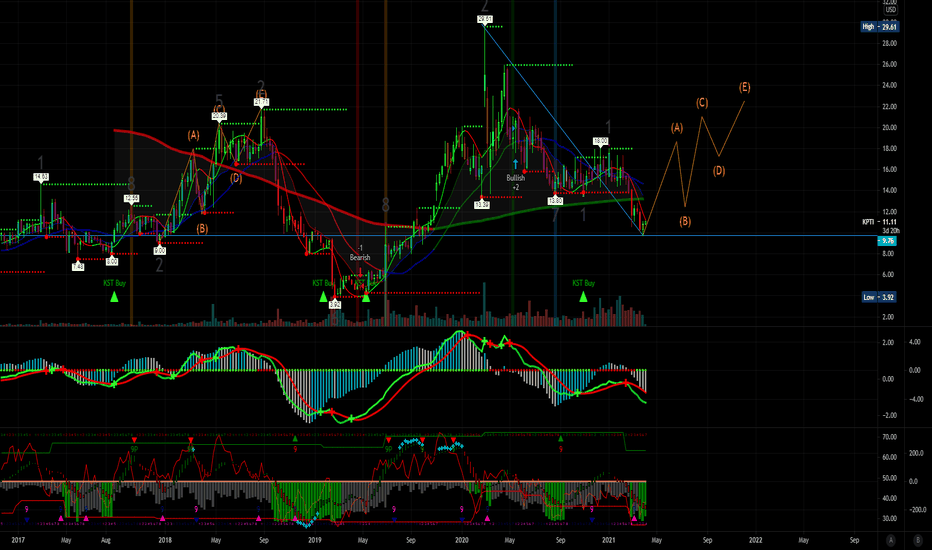Select the High 29.61 price label
This screenshot has width=932, height=550.
[x=879, y=27]
